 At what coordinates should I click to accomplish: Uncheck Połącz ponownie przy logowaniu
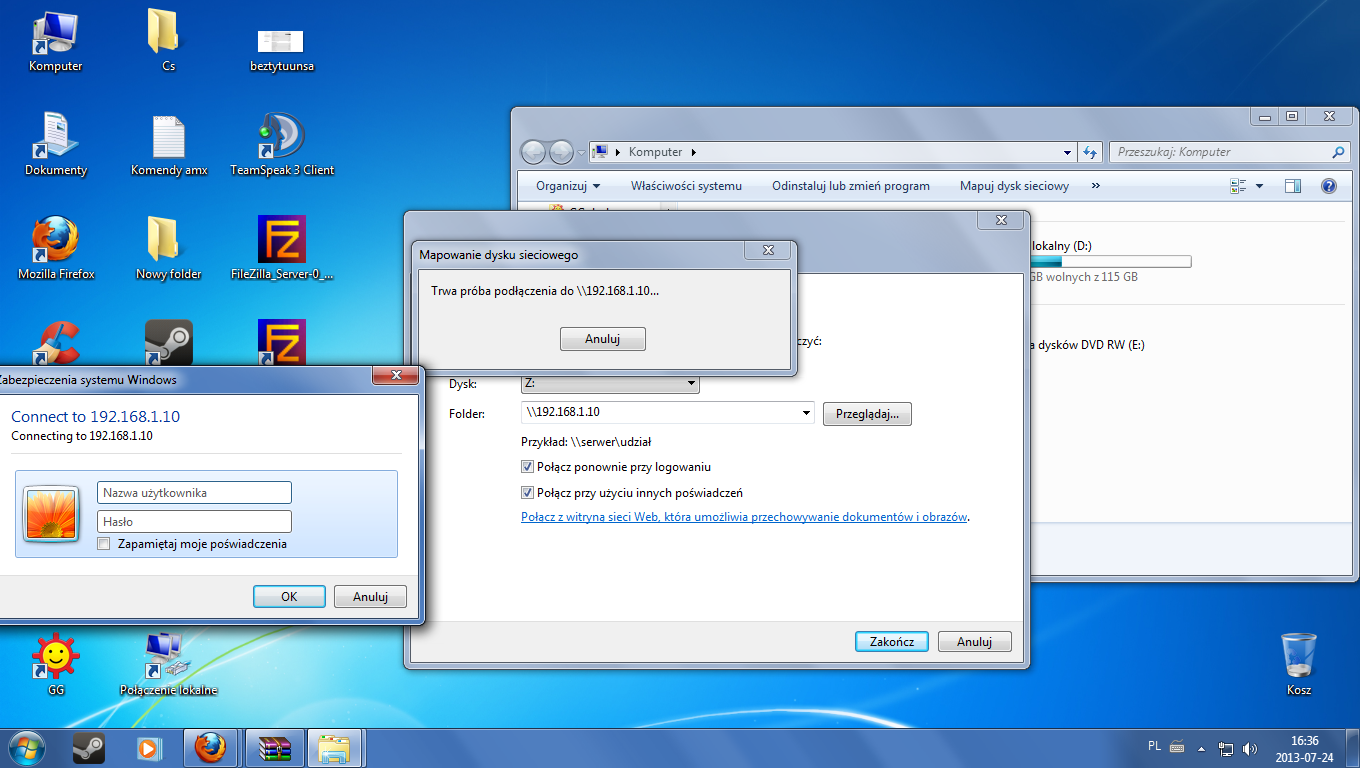[527, 466]
